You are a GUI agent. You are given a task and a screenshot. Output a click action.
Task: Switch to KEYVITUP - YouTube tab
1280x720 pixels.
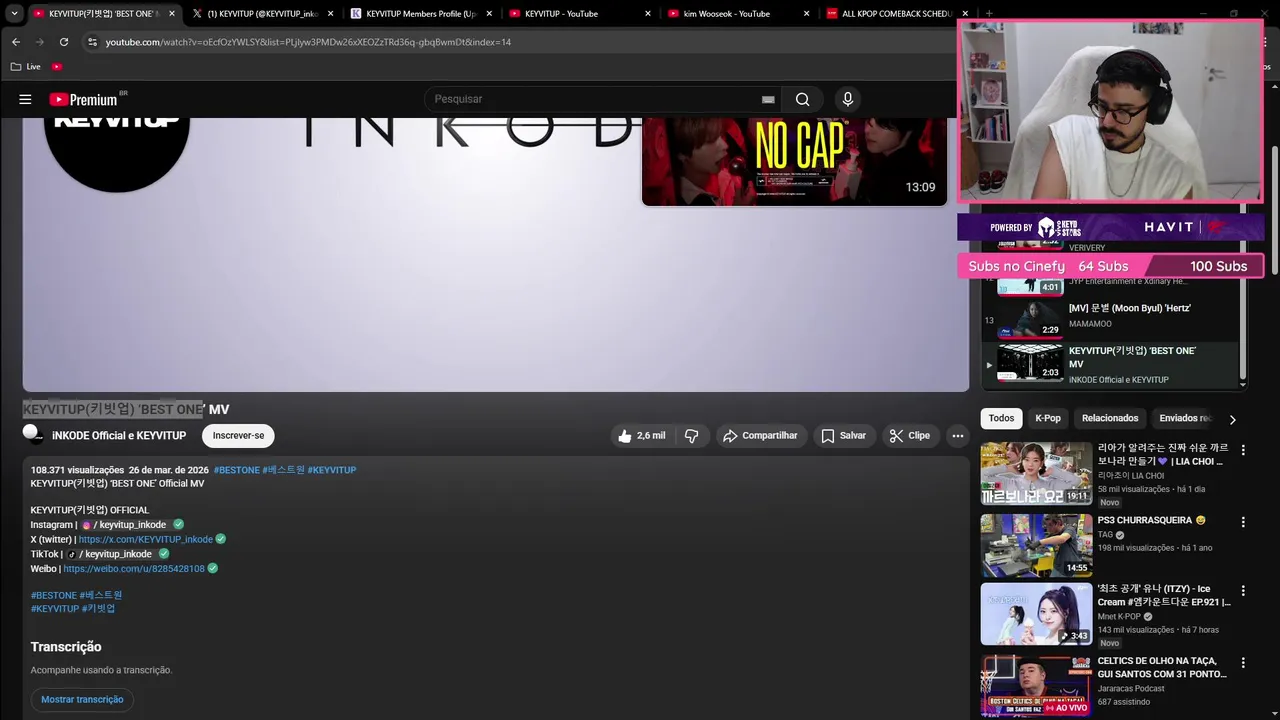tap(579, 14)
